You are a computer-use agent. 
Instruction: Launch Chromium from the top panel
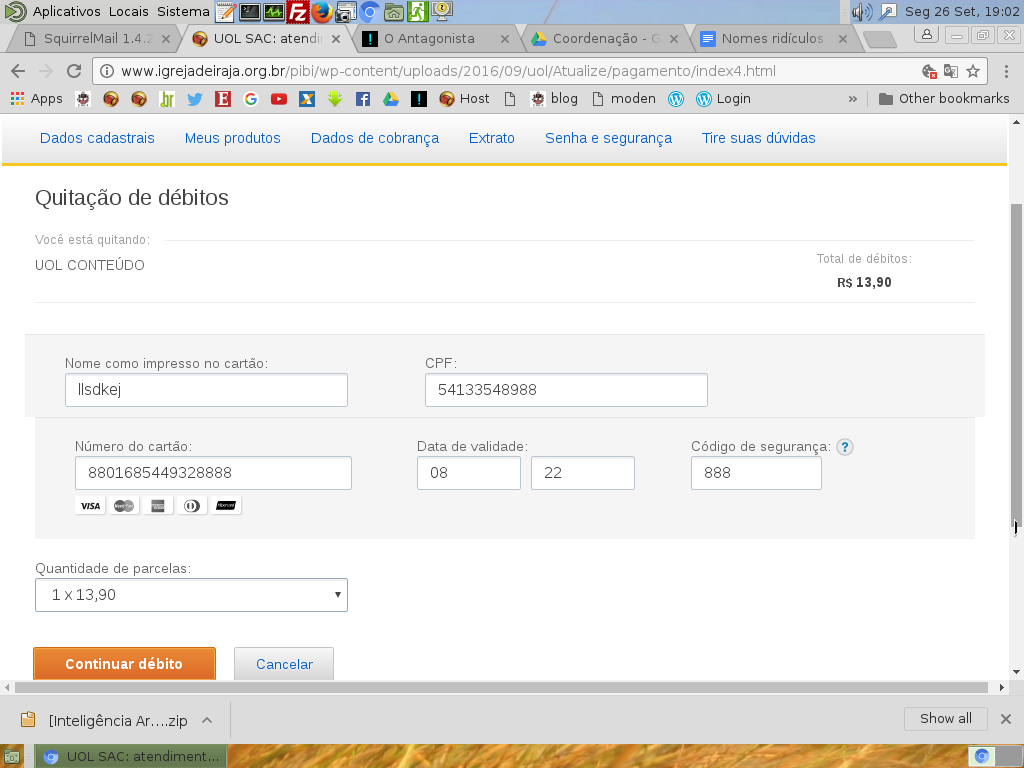click(370, 11)
